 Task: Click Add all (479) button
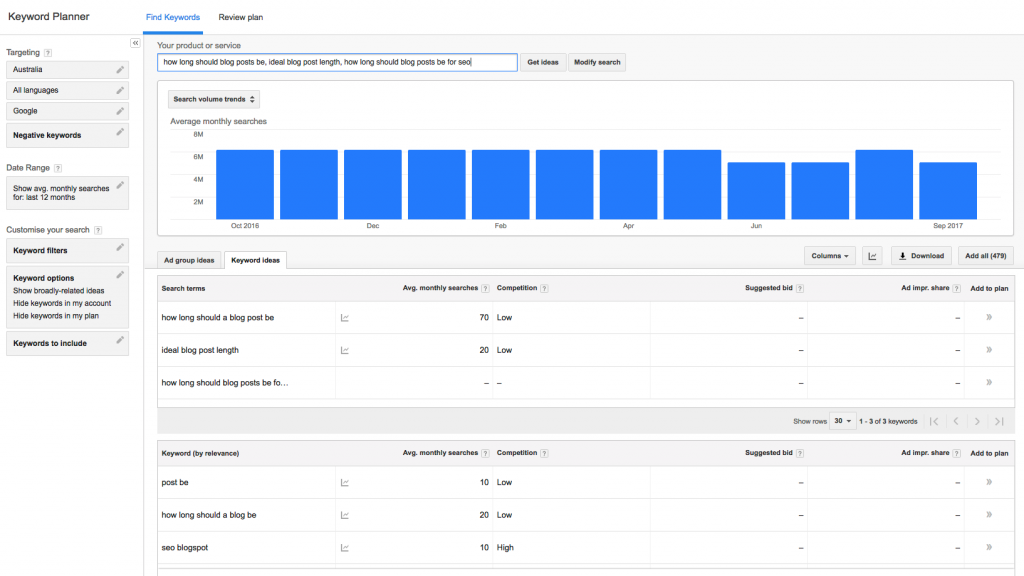click(x=985, y=256)
